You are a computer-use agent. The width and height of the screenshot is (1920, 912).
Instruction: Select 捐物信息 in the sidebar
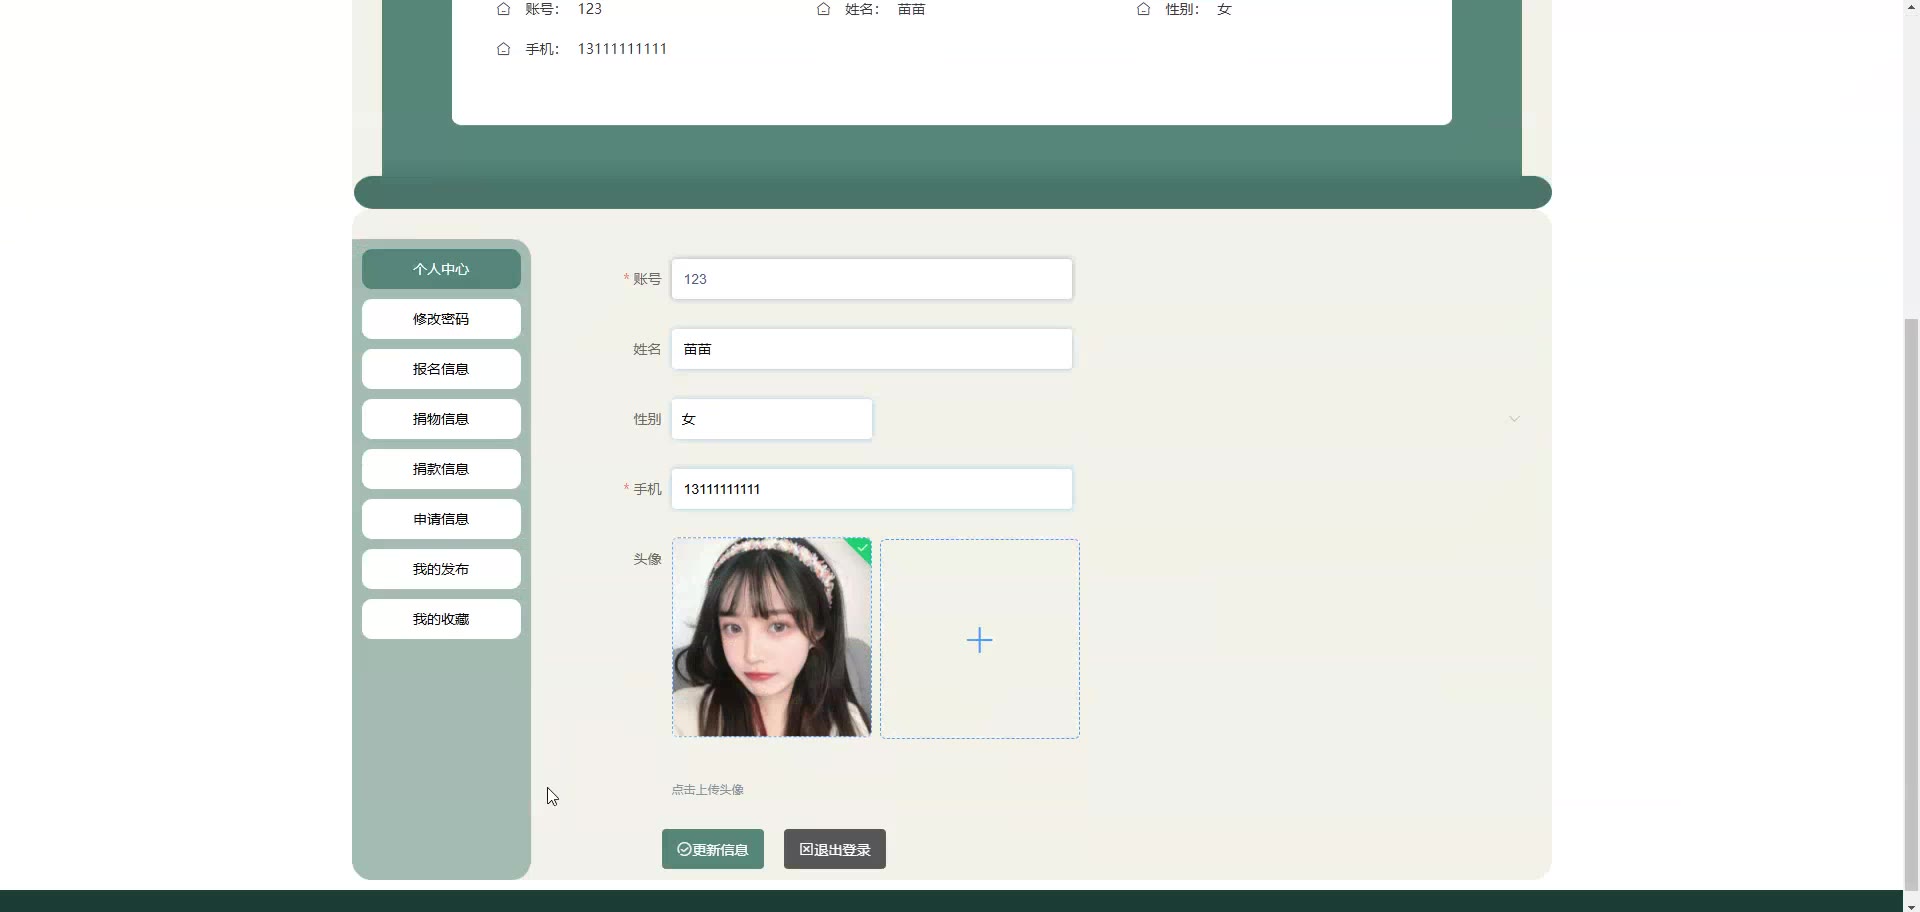(441, 419)
